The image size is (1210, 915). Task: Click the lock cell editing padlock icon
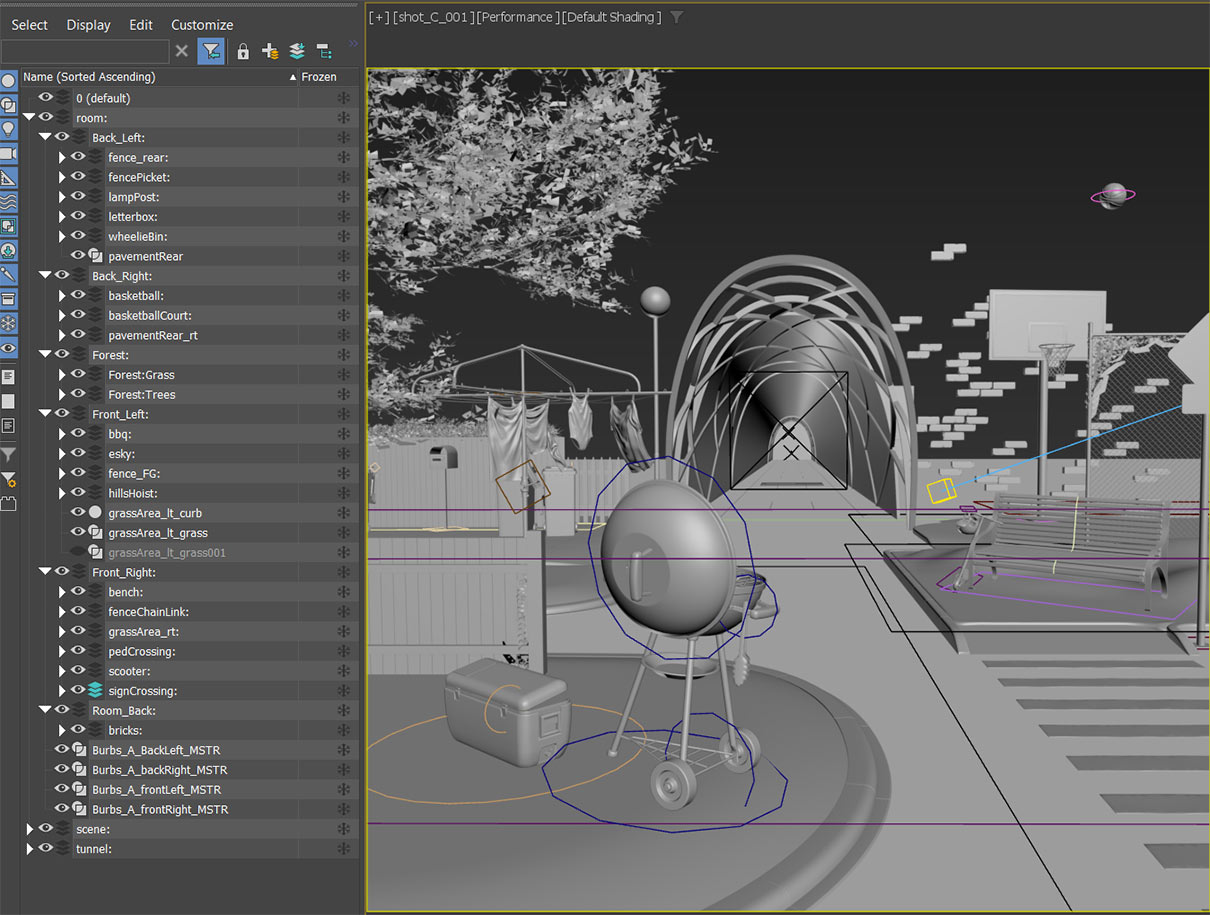[x=243, y=52]
